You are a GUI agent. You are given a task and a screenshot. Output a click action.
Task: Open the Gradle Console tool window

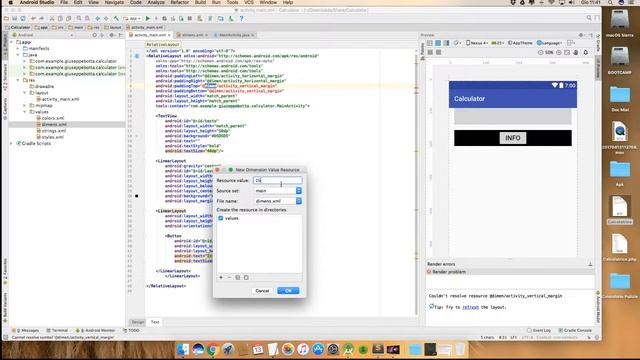[576, 330]
